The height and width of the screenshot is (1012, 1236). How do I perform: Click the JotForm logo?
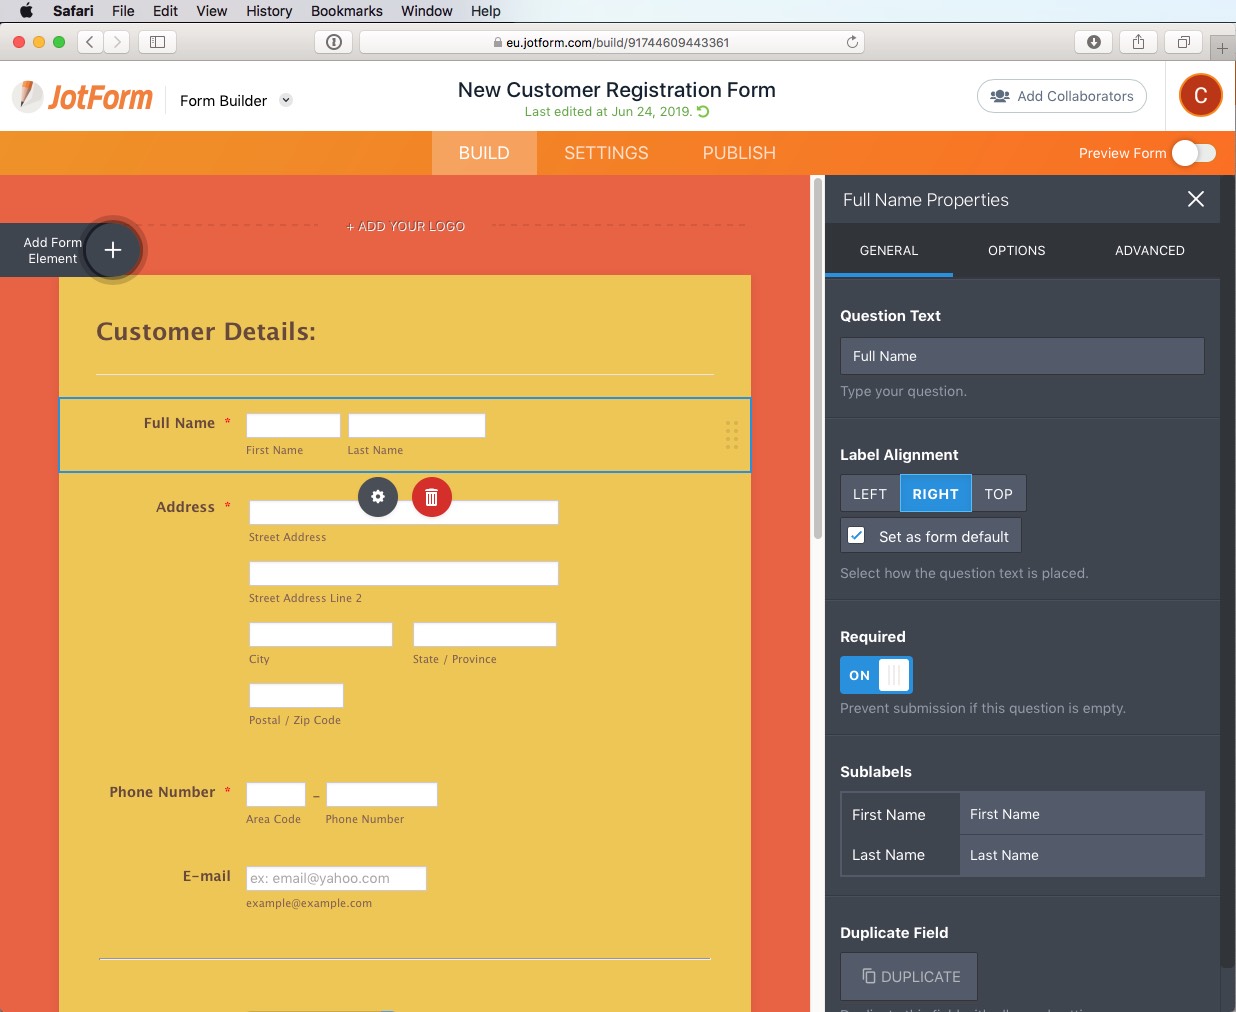pos(83,97)
